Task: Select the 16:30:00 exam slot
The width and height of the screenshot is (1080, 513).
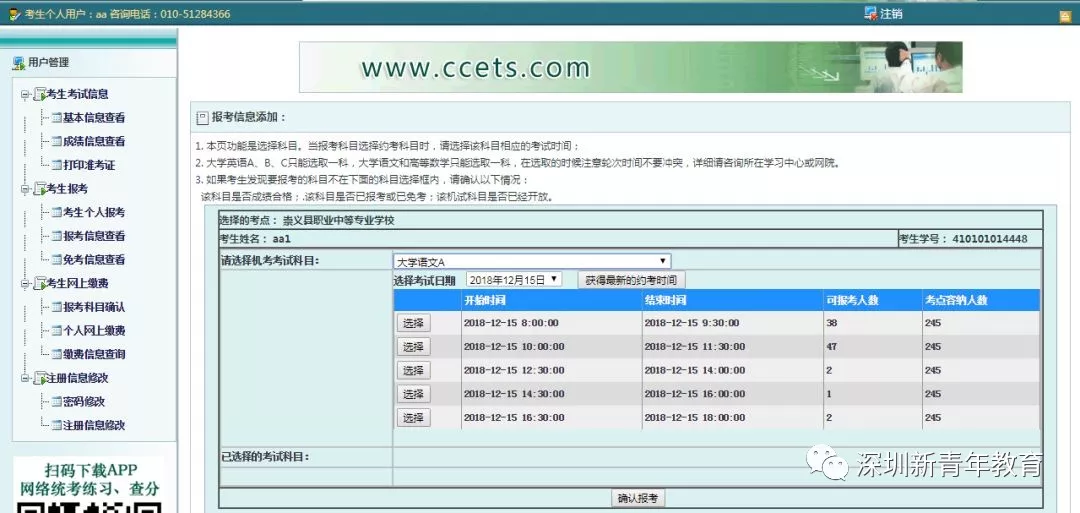Action: [413, 417]
